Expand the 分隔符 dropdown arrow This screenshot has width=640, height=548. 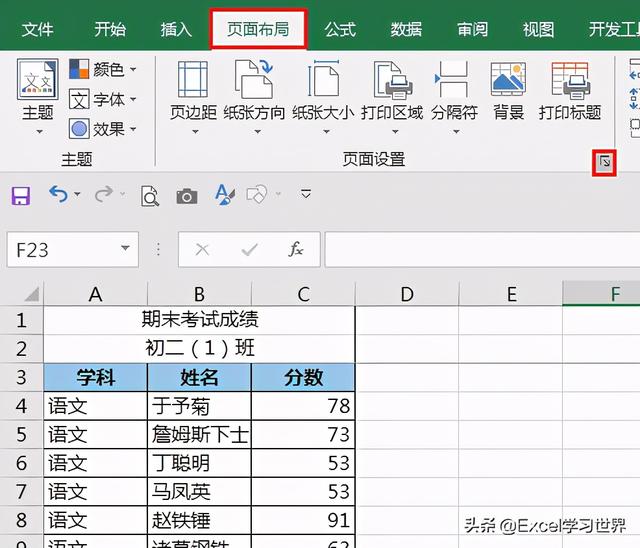click(456, 132)
